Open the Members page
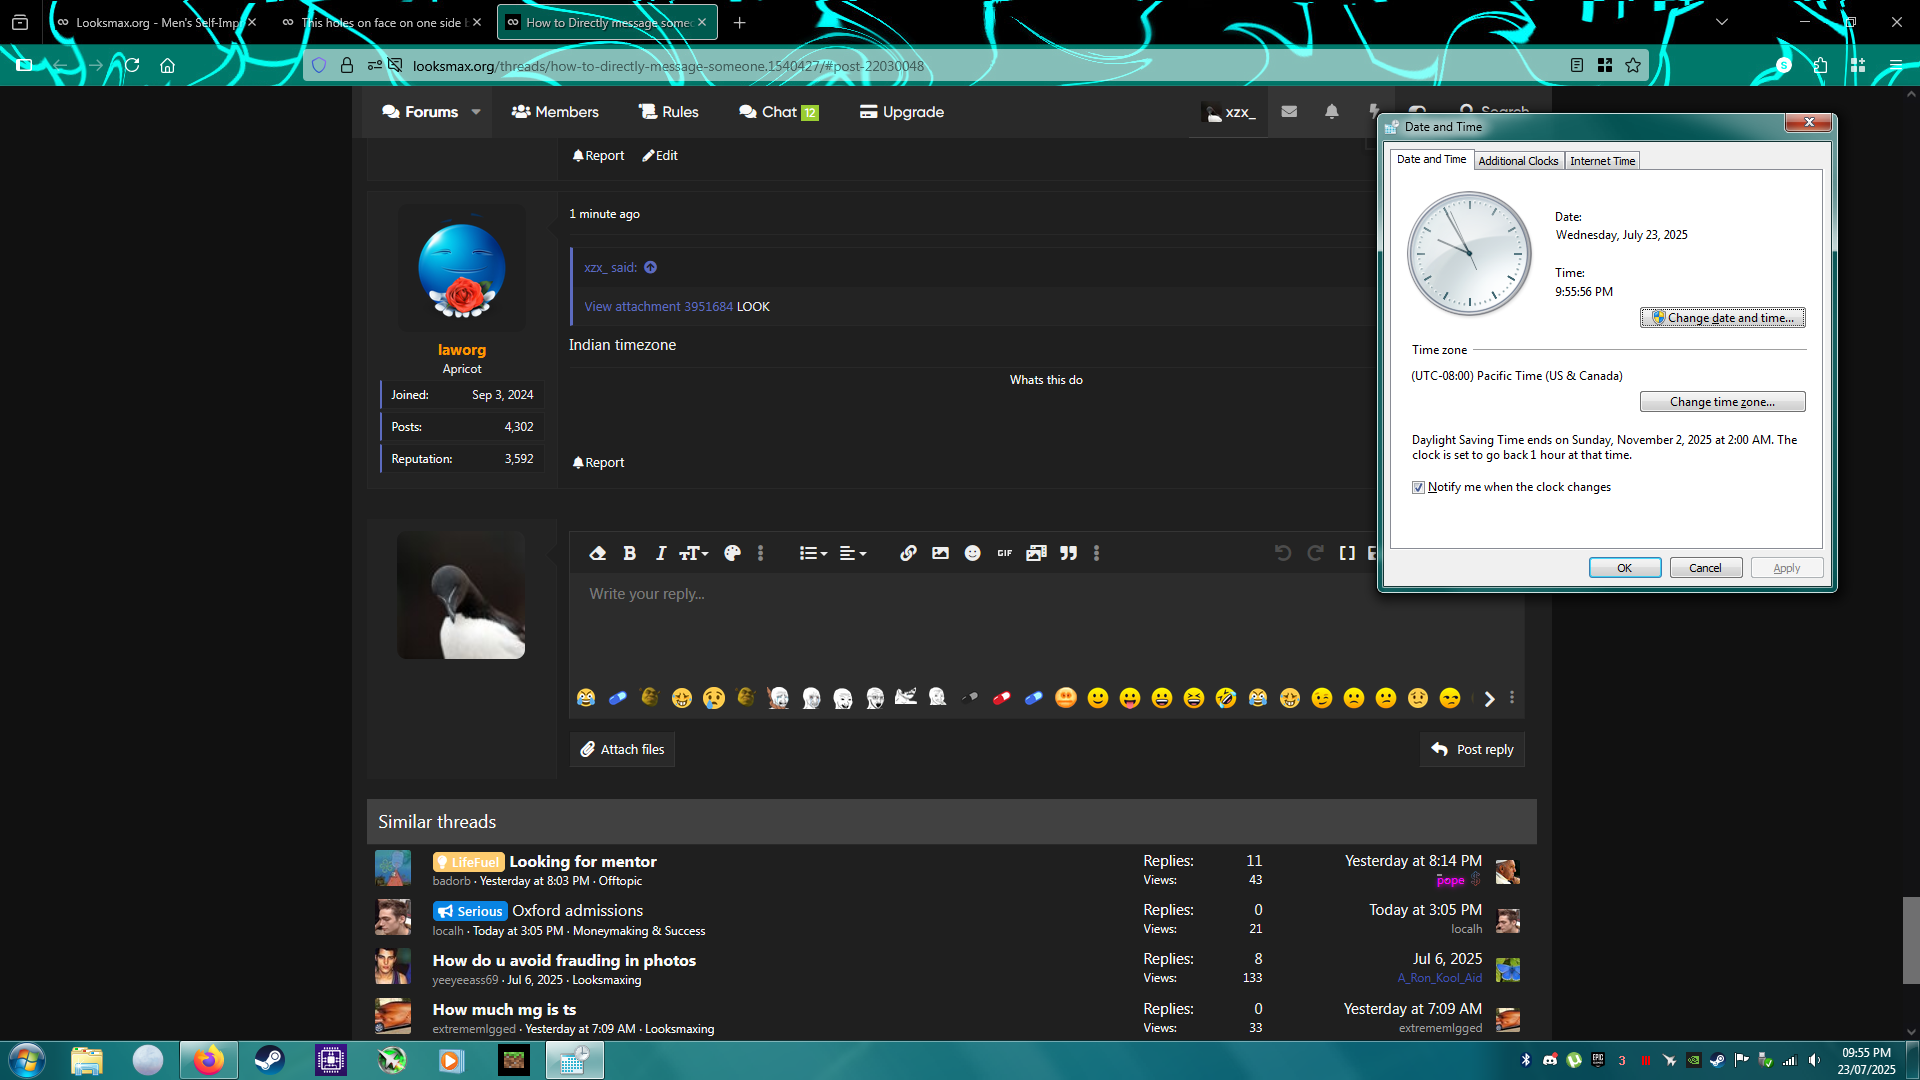The height and width of the screenshot is (1080, 1920). 555,112
